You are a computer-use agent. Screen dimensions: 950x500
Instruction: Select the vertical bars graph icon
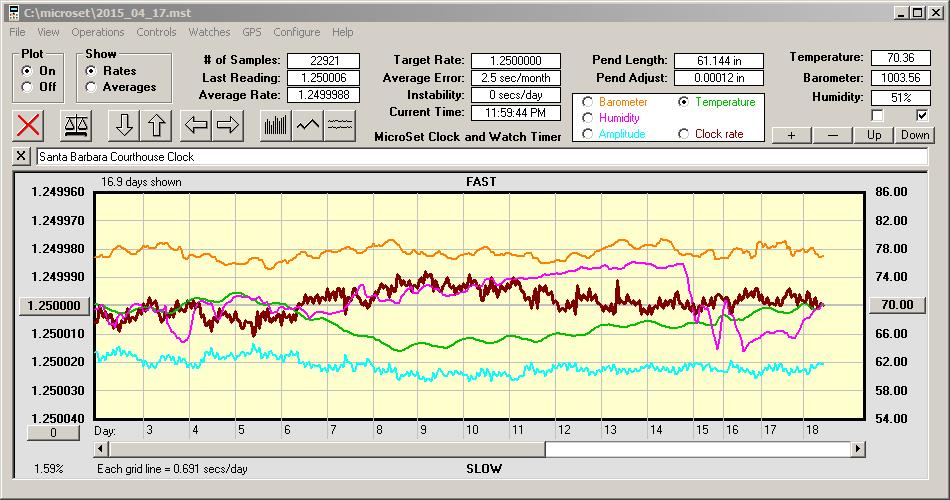click(x=276, y=125)
